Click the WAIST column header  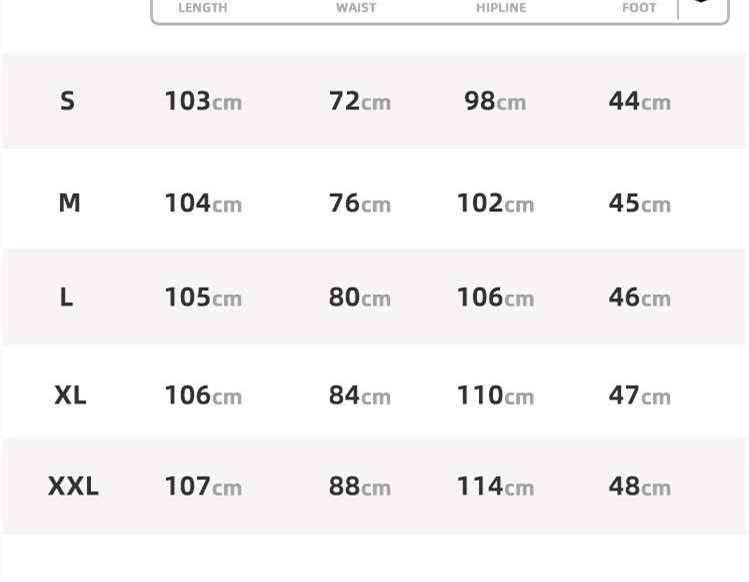click(356, 8)
